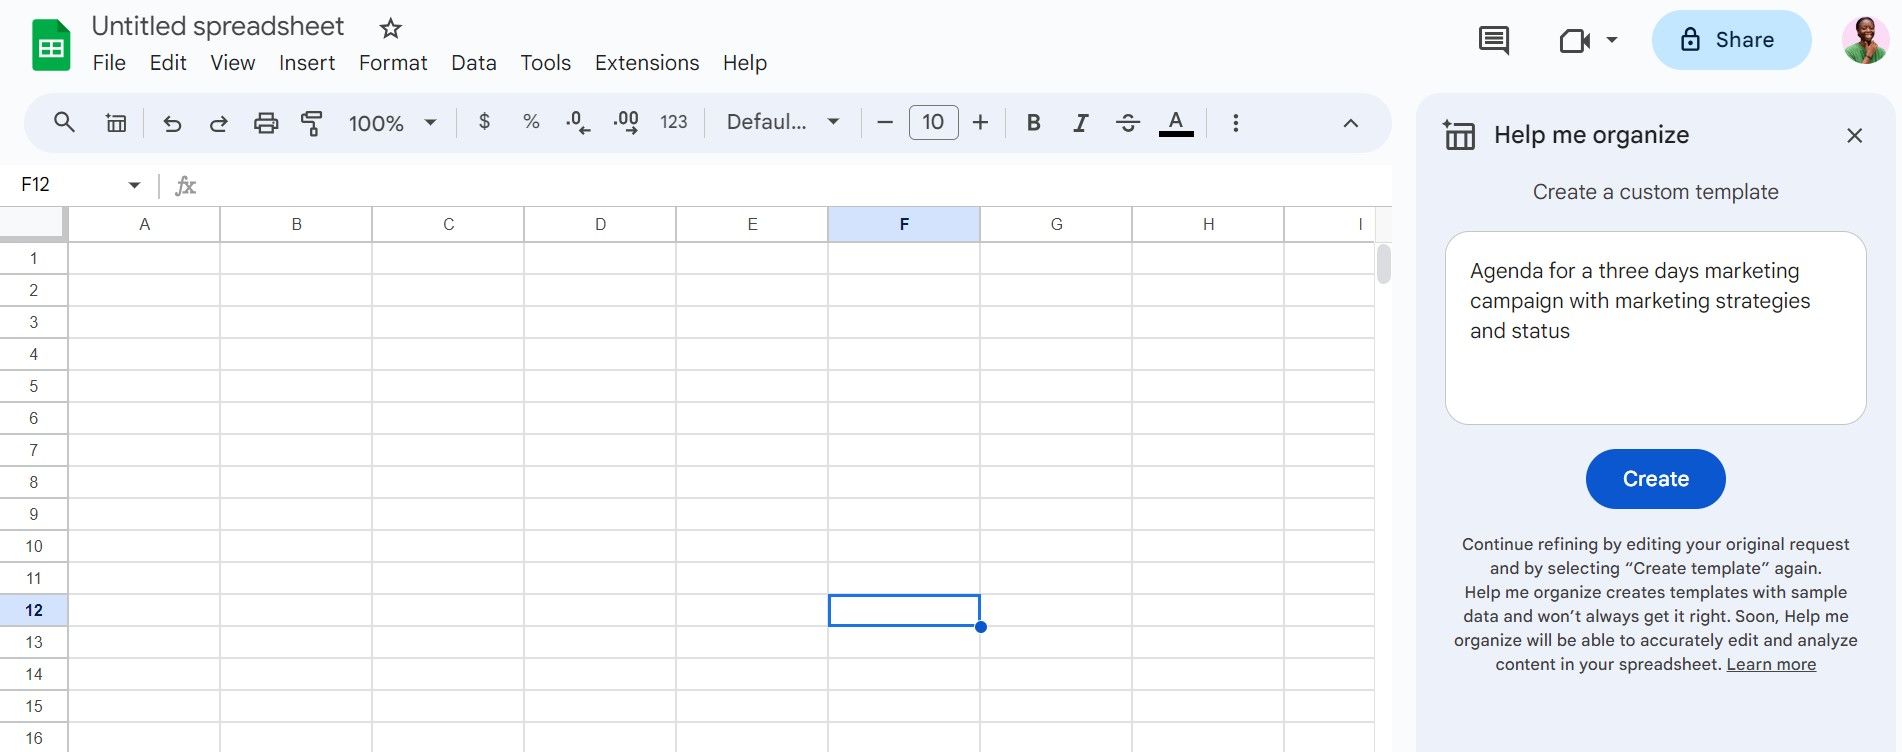Open the more toolbar options menu

coord(1236,122)
